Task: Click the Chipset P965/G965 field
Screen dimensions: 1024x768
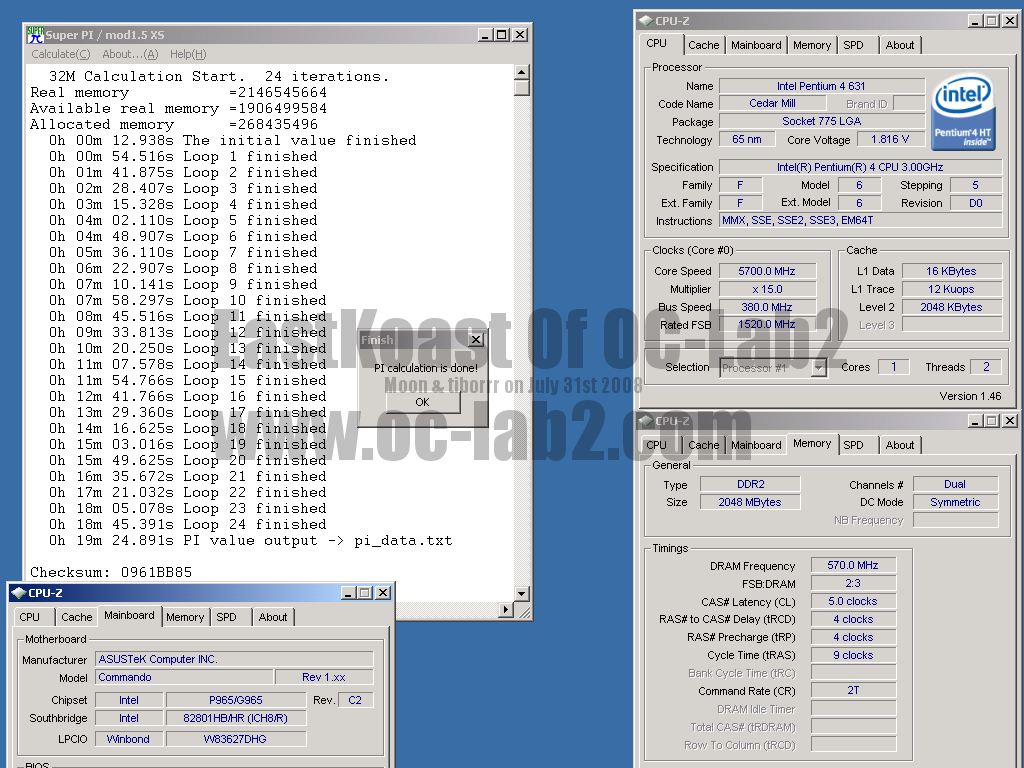Action: coord(236,700)
